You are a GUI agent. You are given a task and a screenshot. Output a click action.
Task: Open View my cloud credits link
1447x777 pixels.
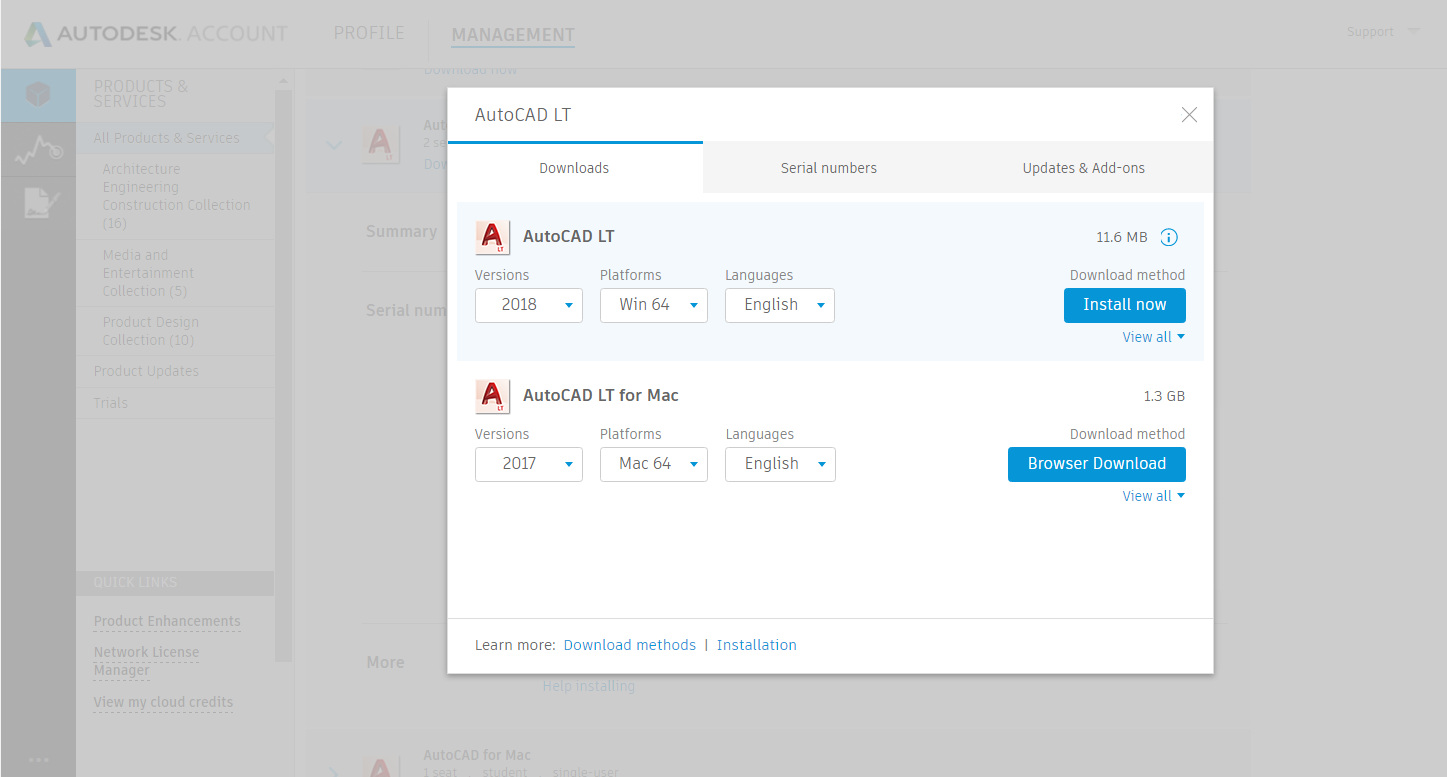163,702
